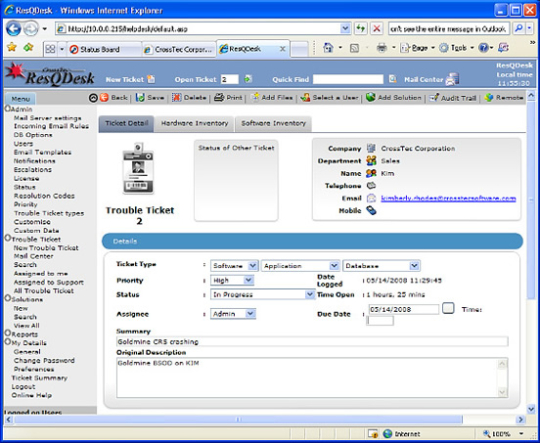Click the red Back arrow icon
Image resolution: width=540 pixels, height=443 pixels.
pyautogui.click(x=104, y=98)
